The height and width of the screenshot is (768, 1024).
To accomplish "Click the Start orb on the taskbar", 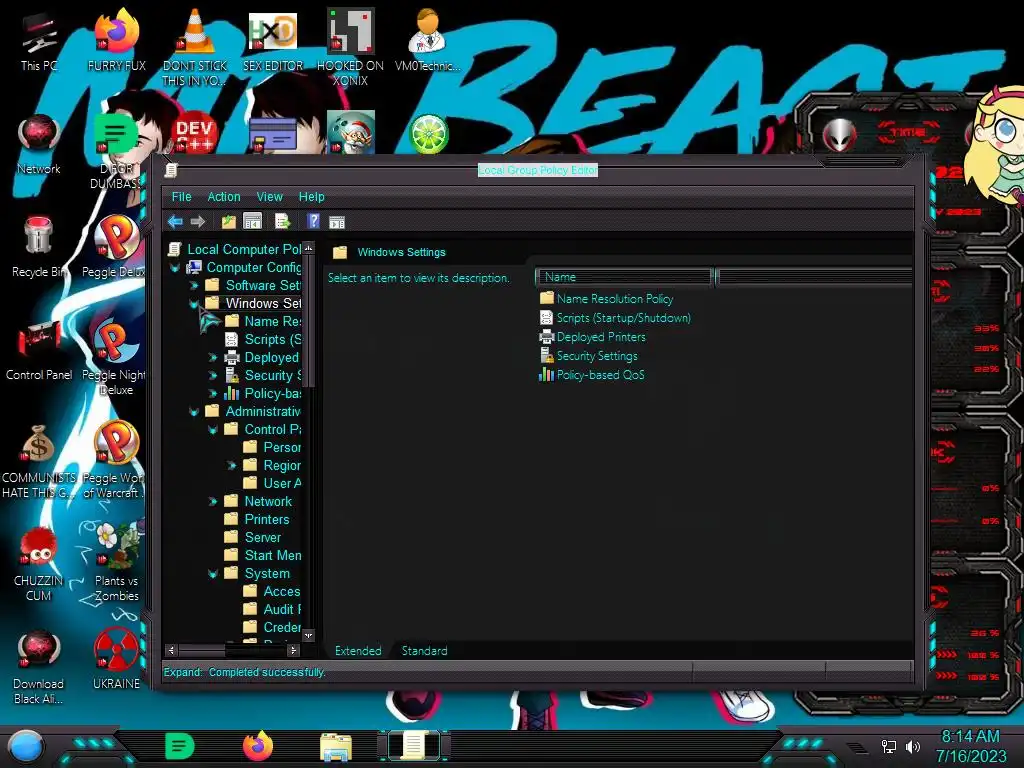I will click(26, 746).
